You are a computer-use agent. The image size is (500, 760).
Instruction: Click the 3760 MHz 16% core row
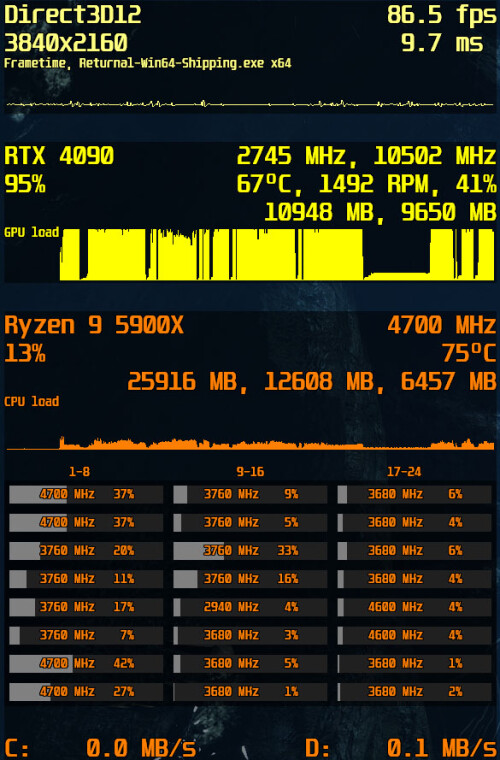tap(250, 579)
